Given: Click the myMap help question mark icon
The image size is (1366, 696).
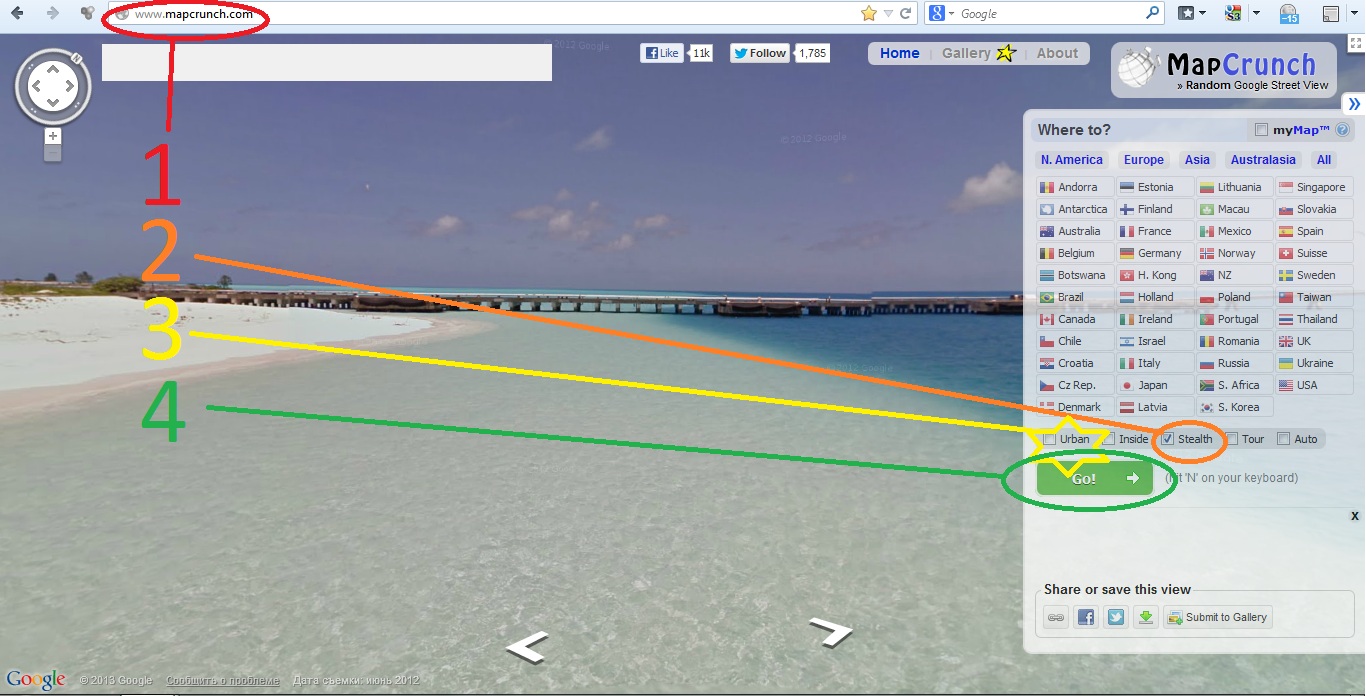Looking at the screenshot, I should [1343, 130].
